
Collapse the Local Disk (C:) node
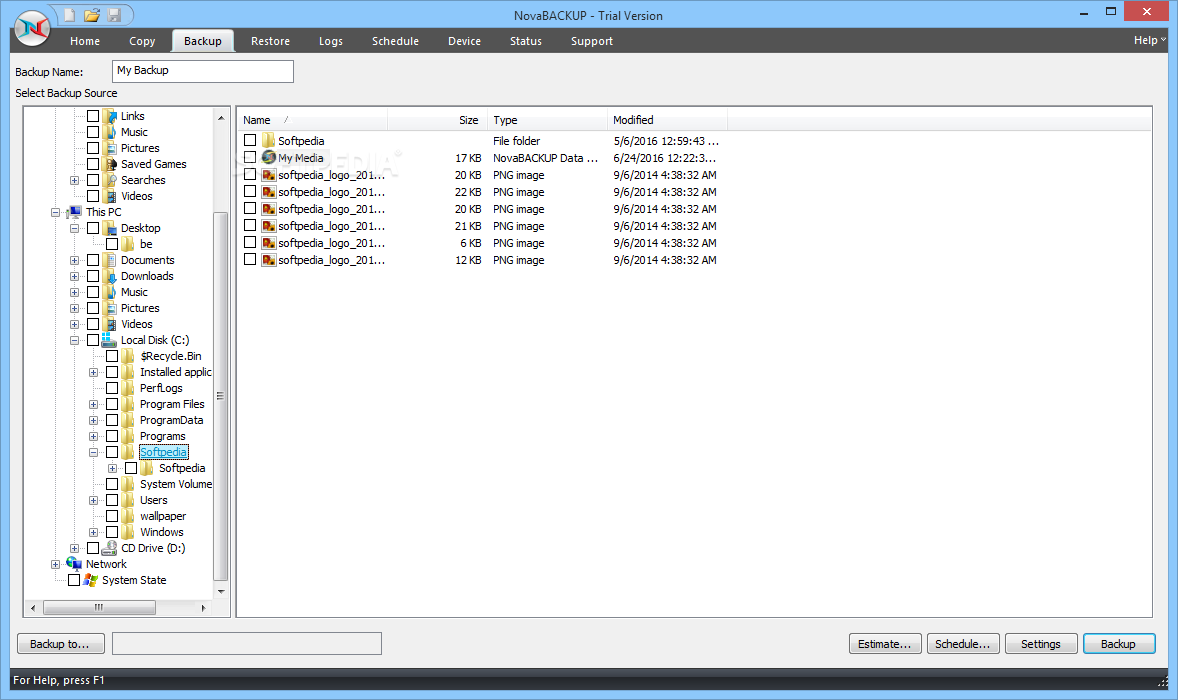click(74, 340)
